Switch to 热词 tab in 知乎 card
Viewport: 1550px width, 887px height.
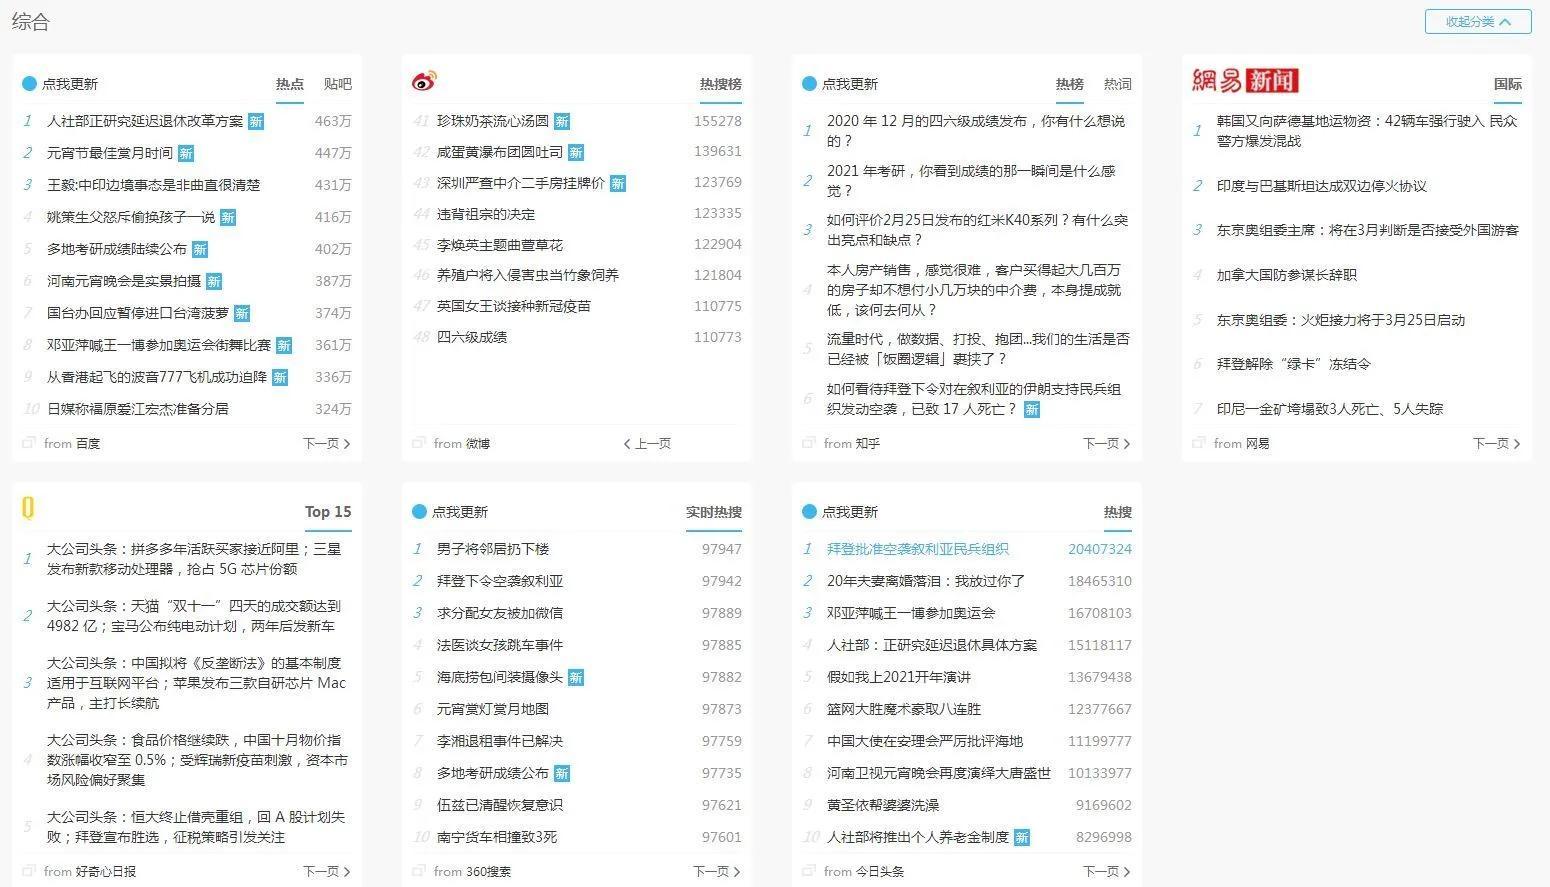[x=1118, y=84]
